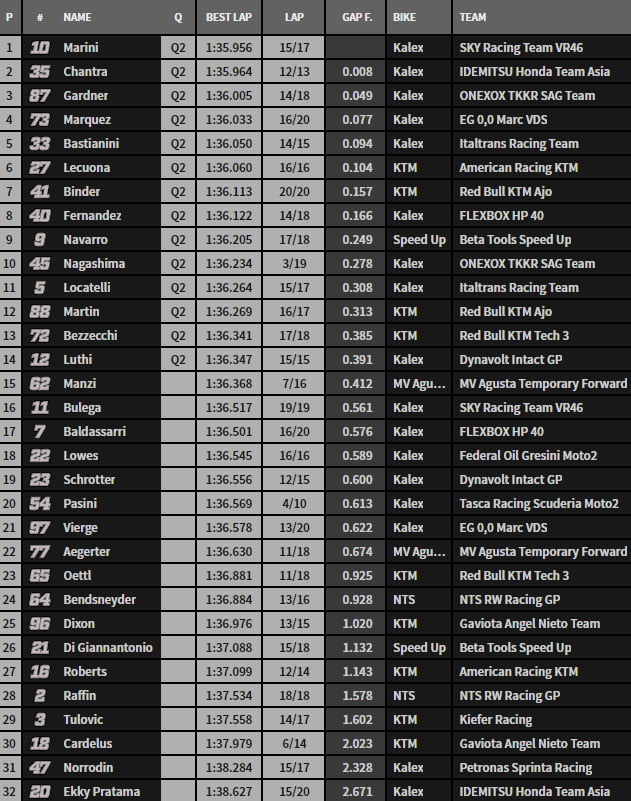The image size is (631, 801).
Task: Click the NAME column header
Action: 77,18
